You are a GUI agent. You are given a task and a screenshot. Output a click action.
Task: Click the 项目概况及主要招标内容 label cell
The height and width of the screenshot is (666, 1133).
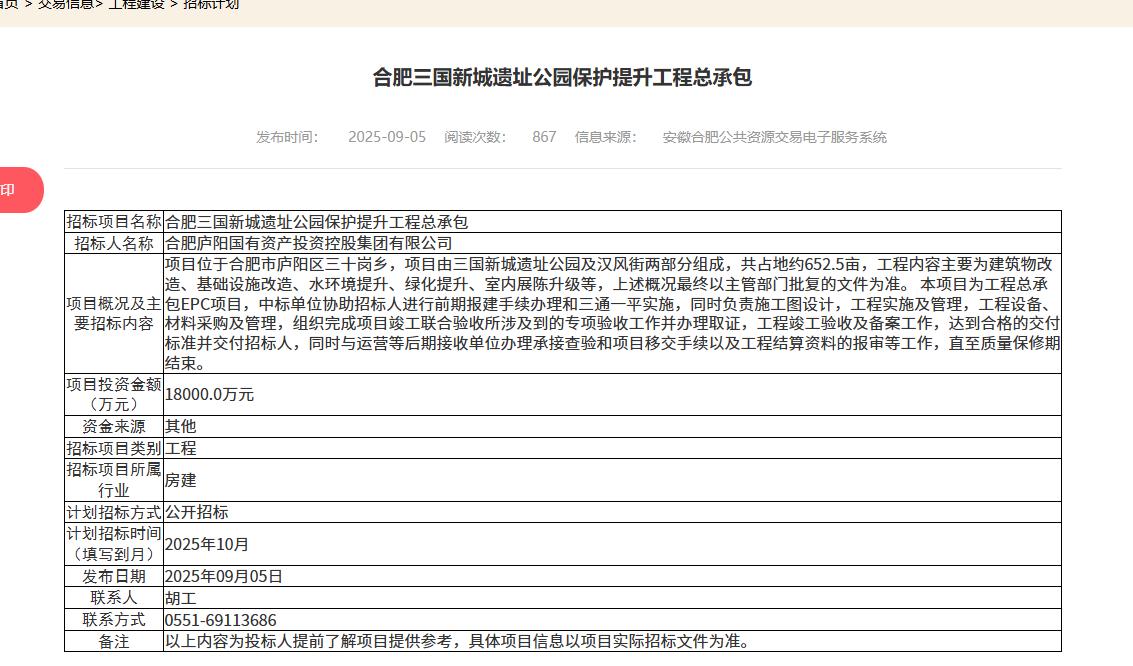click(113, 313)
